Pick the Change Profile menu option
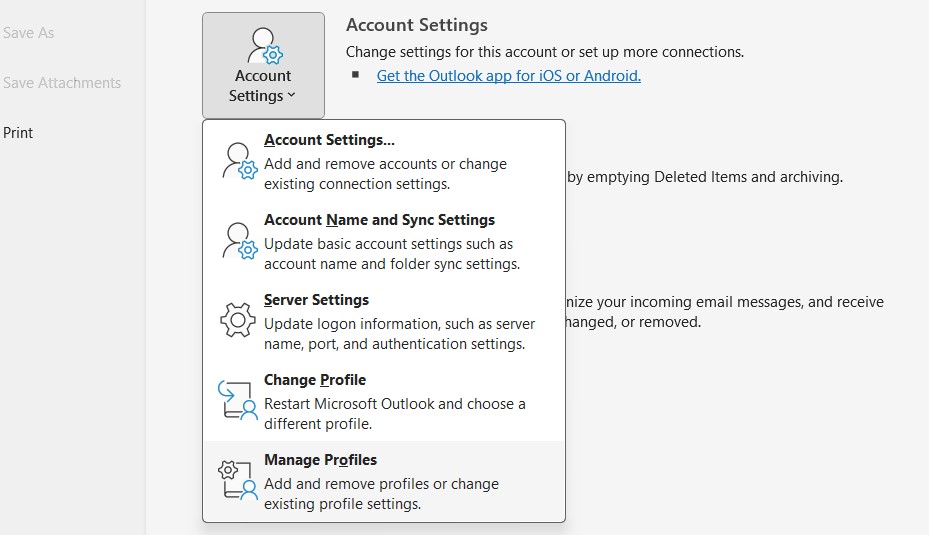The height and width of the screenshot is (535, 929). 315,380
